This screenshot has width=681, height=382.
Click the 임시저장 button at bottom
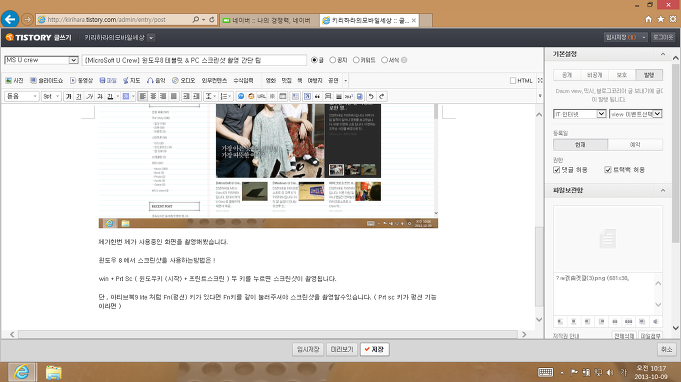pos(308,349)
